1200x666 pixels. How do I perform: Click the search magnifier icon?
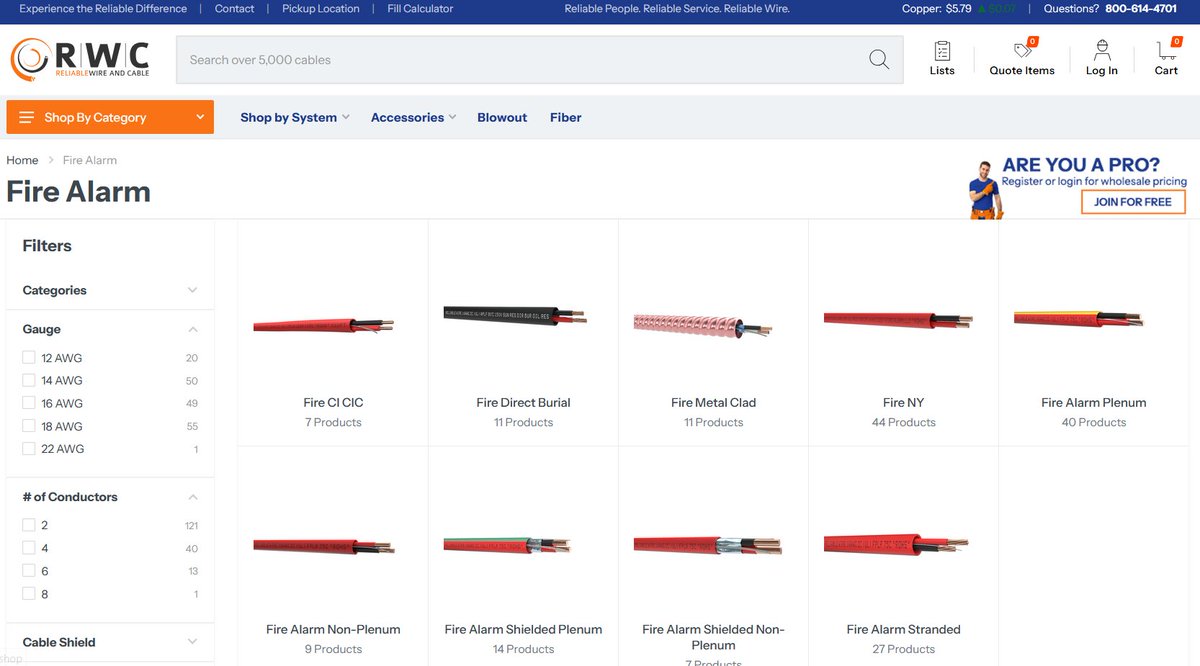tap(879, 60)
